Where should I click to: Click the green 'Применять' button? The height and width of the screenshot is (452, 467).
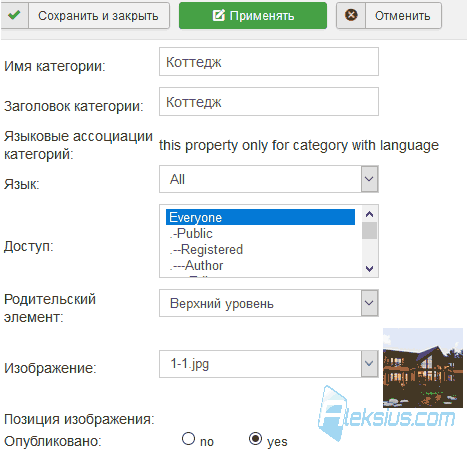coord(253,16)
